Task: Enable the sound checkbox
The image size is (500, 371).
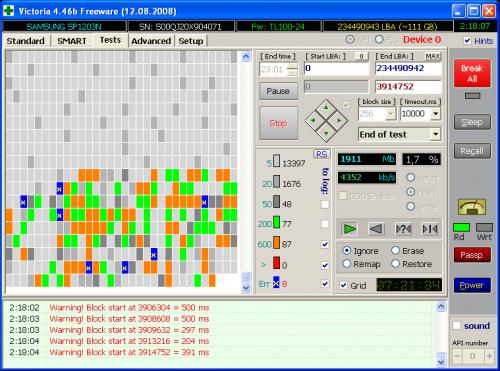Action: click(x=456, y=325)
